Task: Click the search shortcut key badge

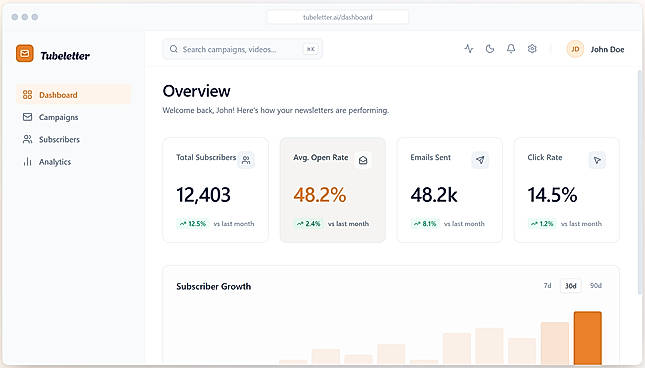Action: (x=311, y=49)
